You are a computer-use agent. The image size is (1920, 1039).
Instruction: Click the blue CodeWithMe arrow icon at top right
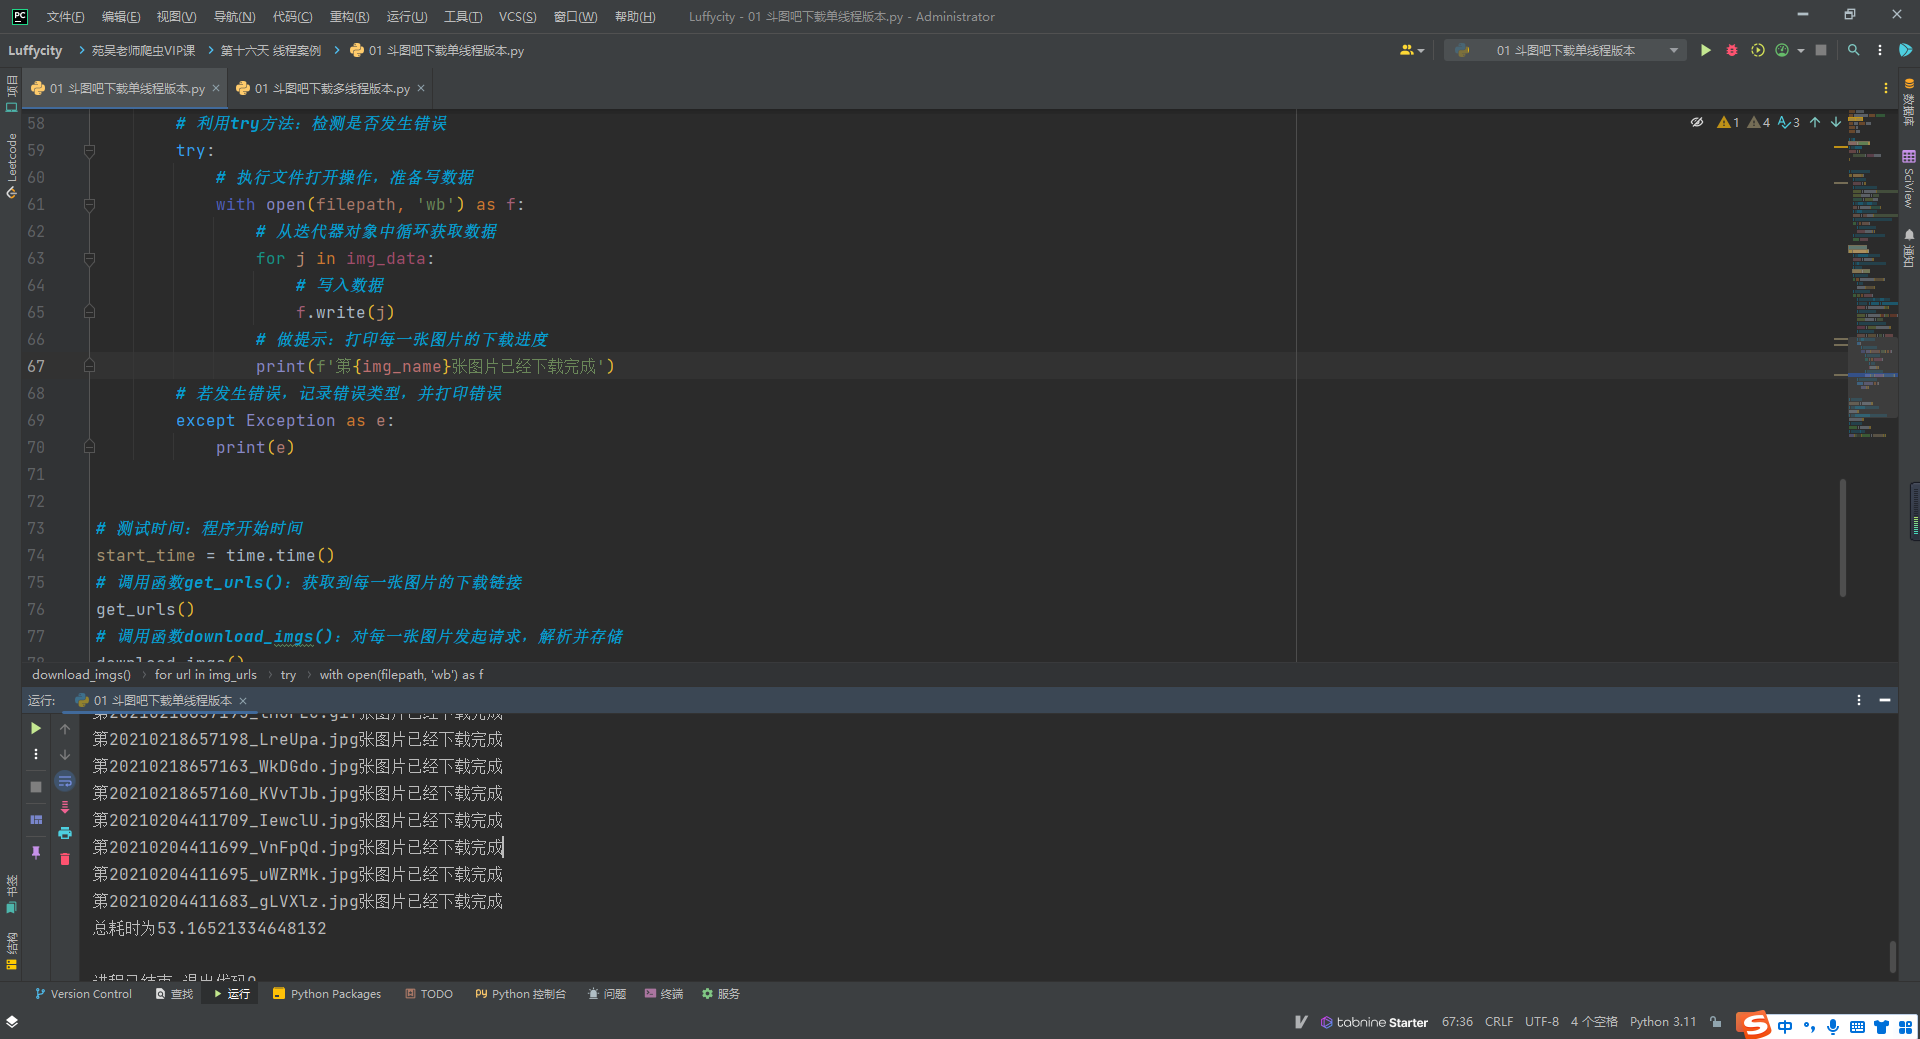point(1905,50)
